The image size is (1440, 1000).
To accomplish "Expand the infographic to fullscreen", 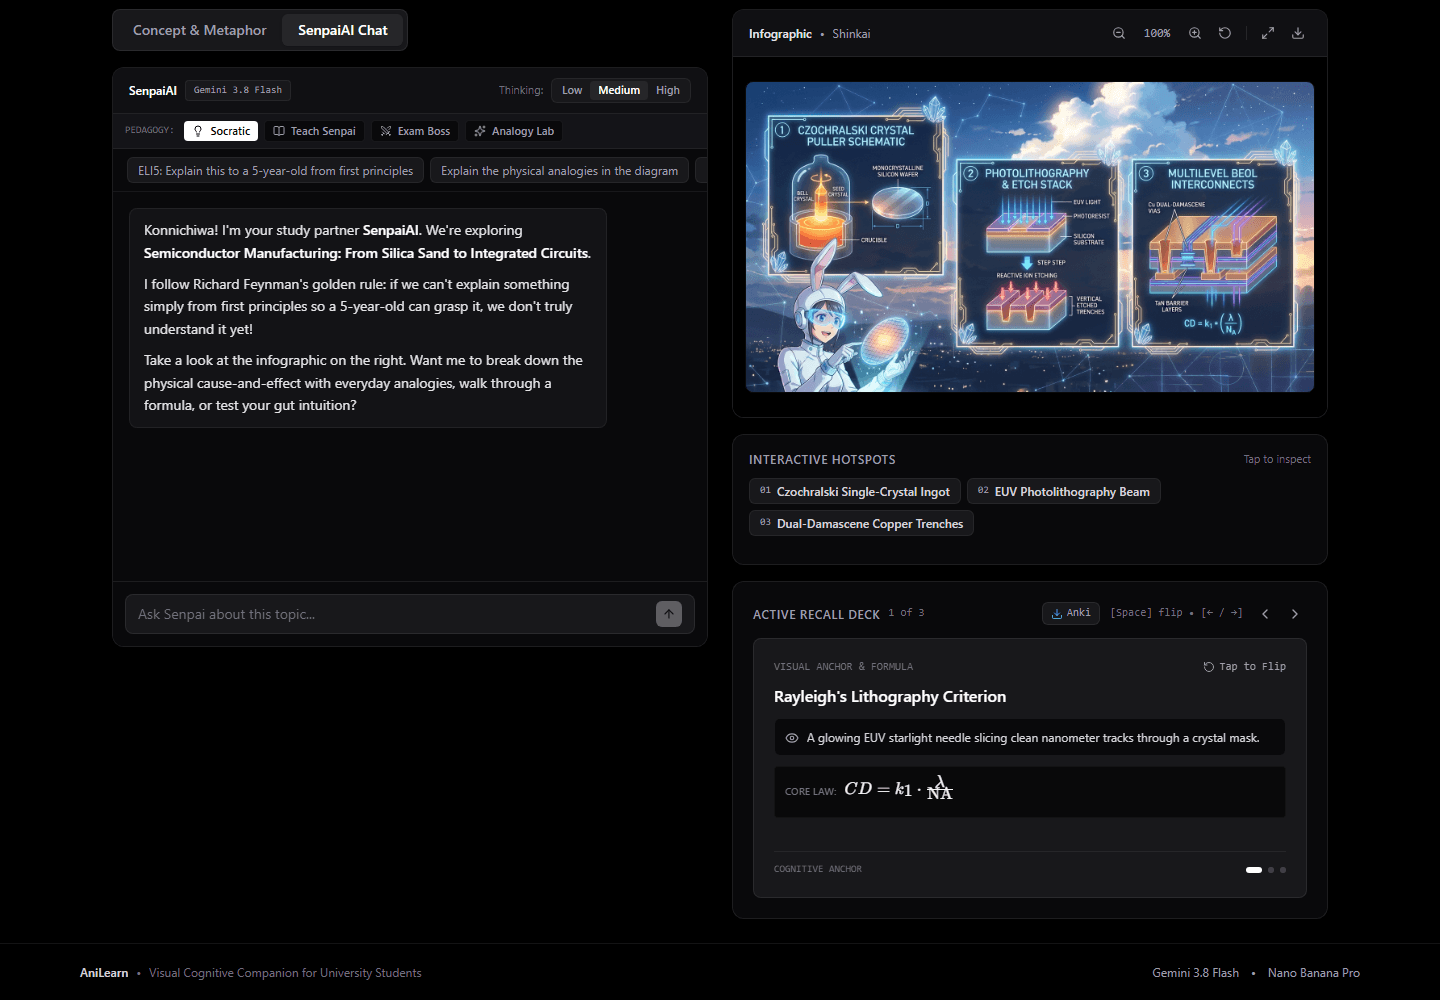I will pos(1268,33).
